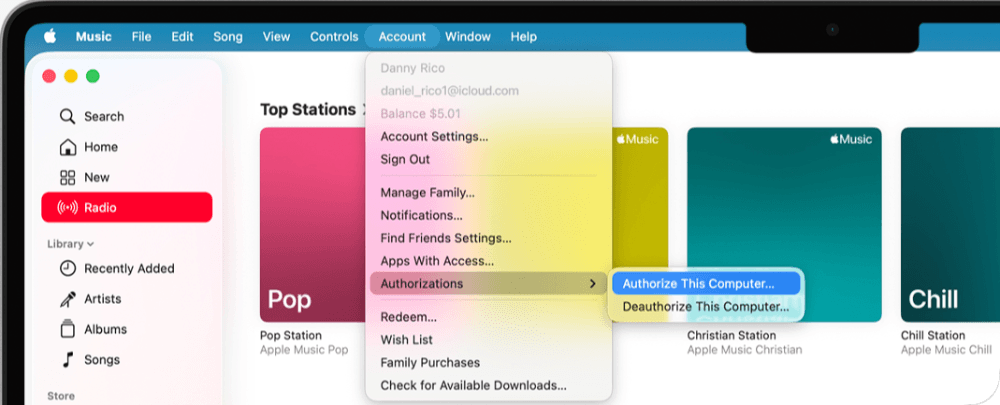Screen dimensions: 1000x405
Task: Open the Pop station artwork
Action: pos(312,225)
